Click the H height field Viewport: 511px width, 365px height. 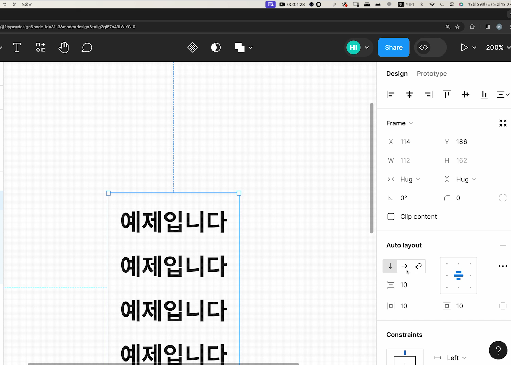pyautogui.click(x=467, y=161)
